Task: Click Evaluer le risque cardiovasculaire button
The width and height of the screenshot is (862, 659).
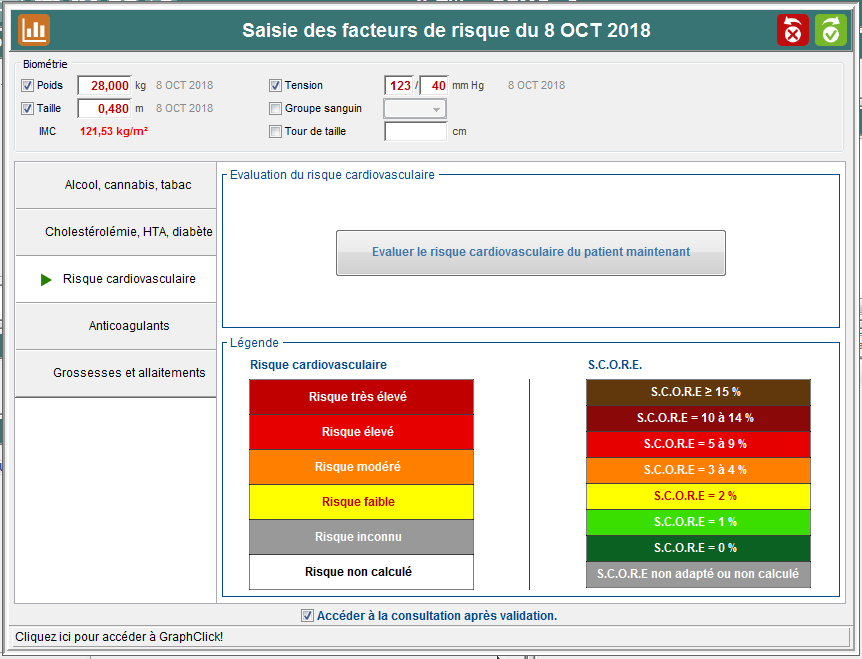Action: tap(530, 253)
